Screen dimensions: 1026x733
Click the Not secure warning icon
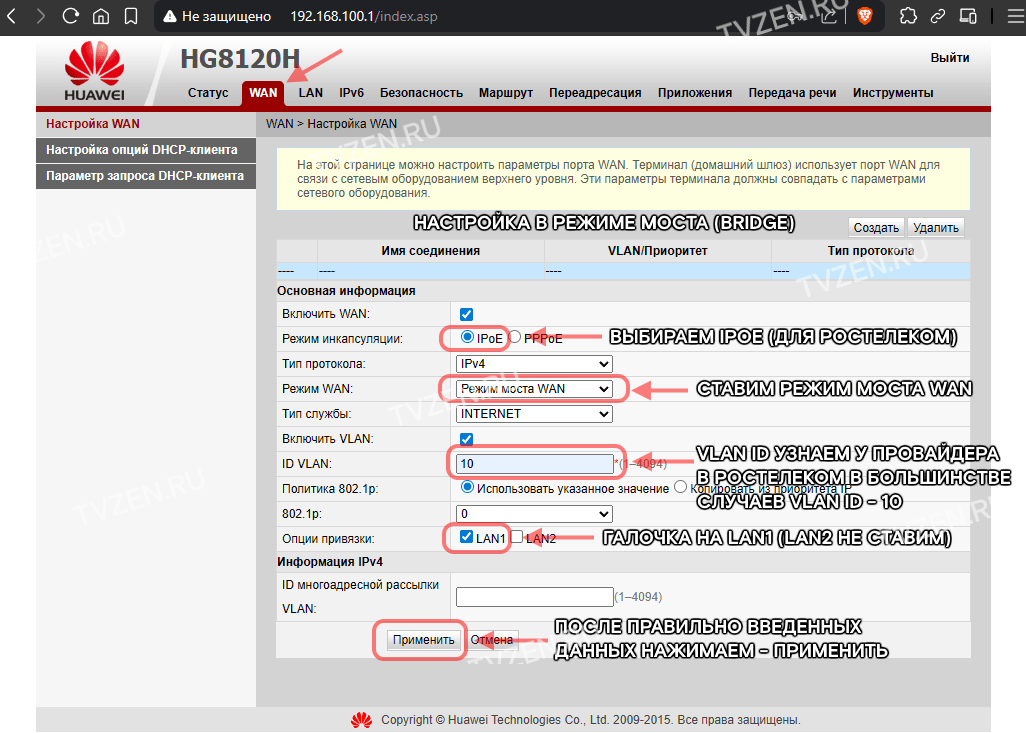169,16
